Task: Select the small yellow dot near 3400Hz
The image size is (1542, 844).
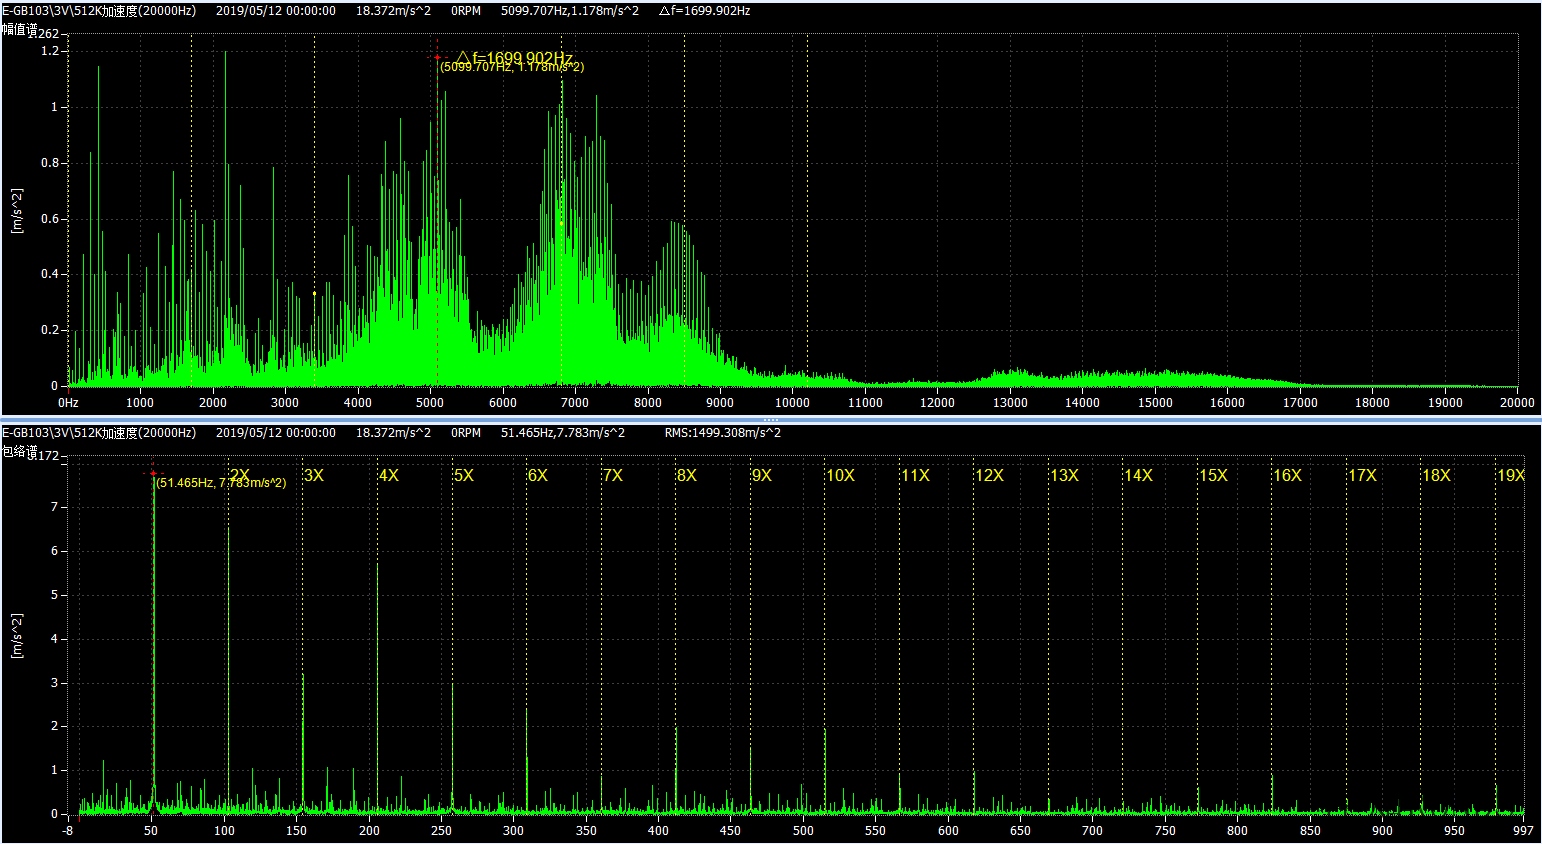Action: tap(314, 294)
